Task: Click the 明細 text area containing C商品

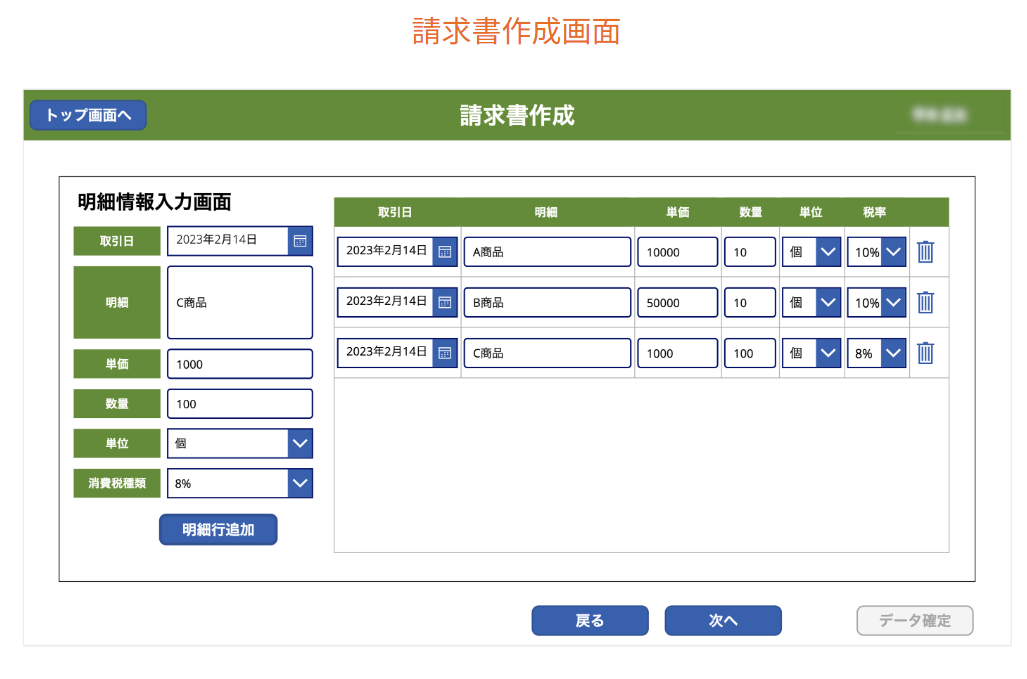Action: pos(240,302)
